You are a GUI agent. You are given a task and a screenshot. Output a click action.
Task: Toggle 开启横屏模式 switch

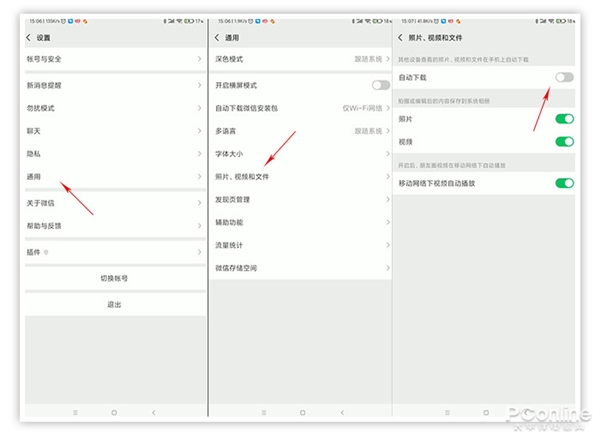380,85
